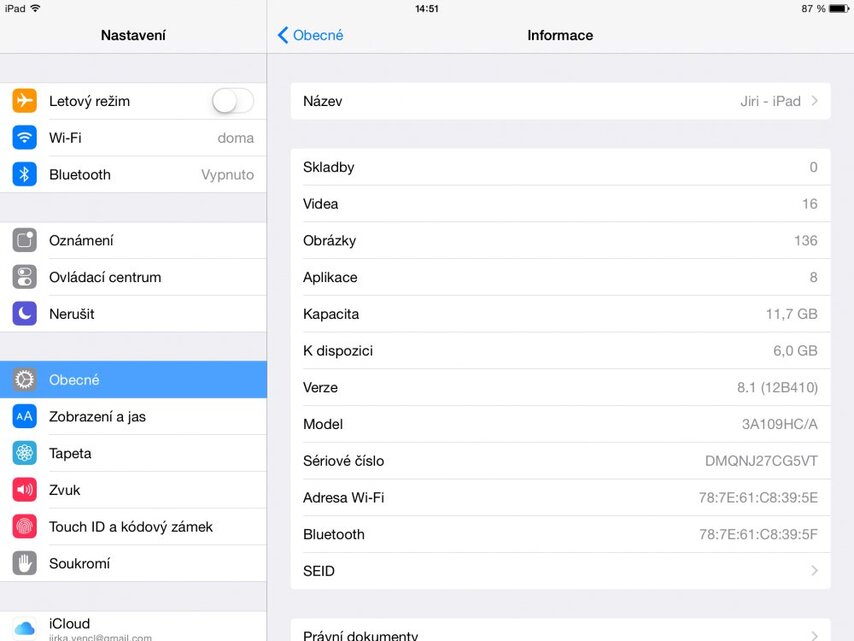The height and width of the screenshot is (641, 854).
Task: Tap the Touch ID a kódový zámek icon
Action: [24, 526]
